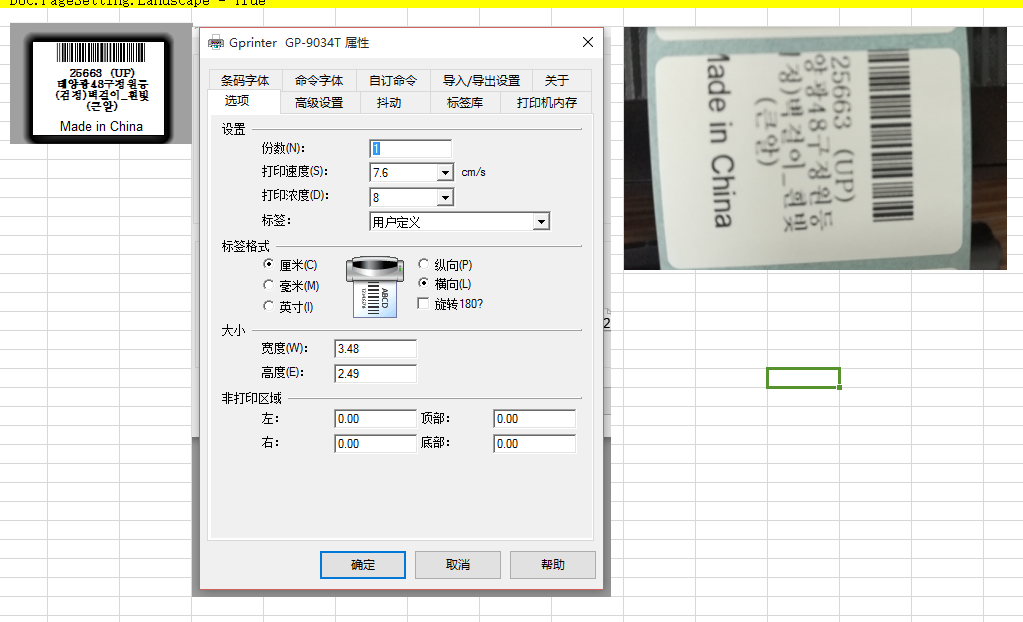
Task: Click the green selected spreadsheet cell
Action: [803, 378]
